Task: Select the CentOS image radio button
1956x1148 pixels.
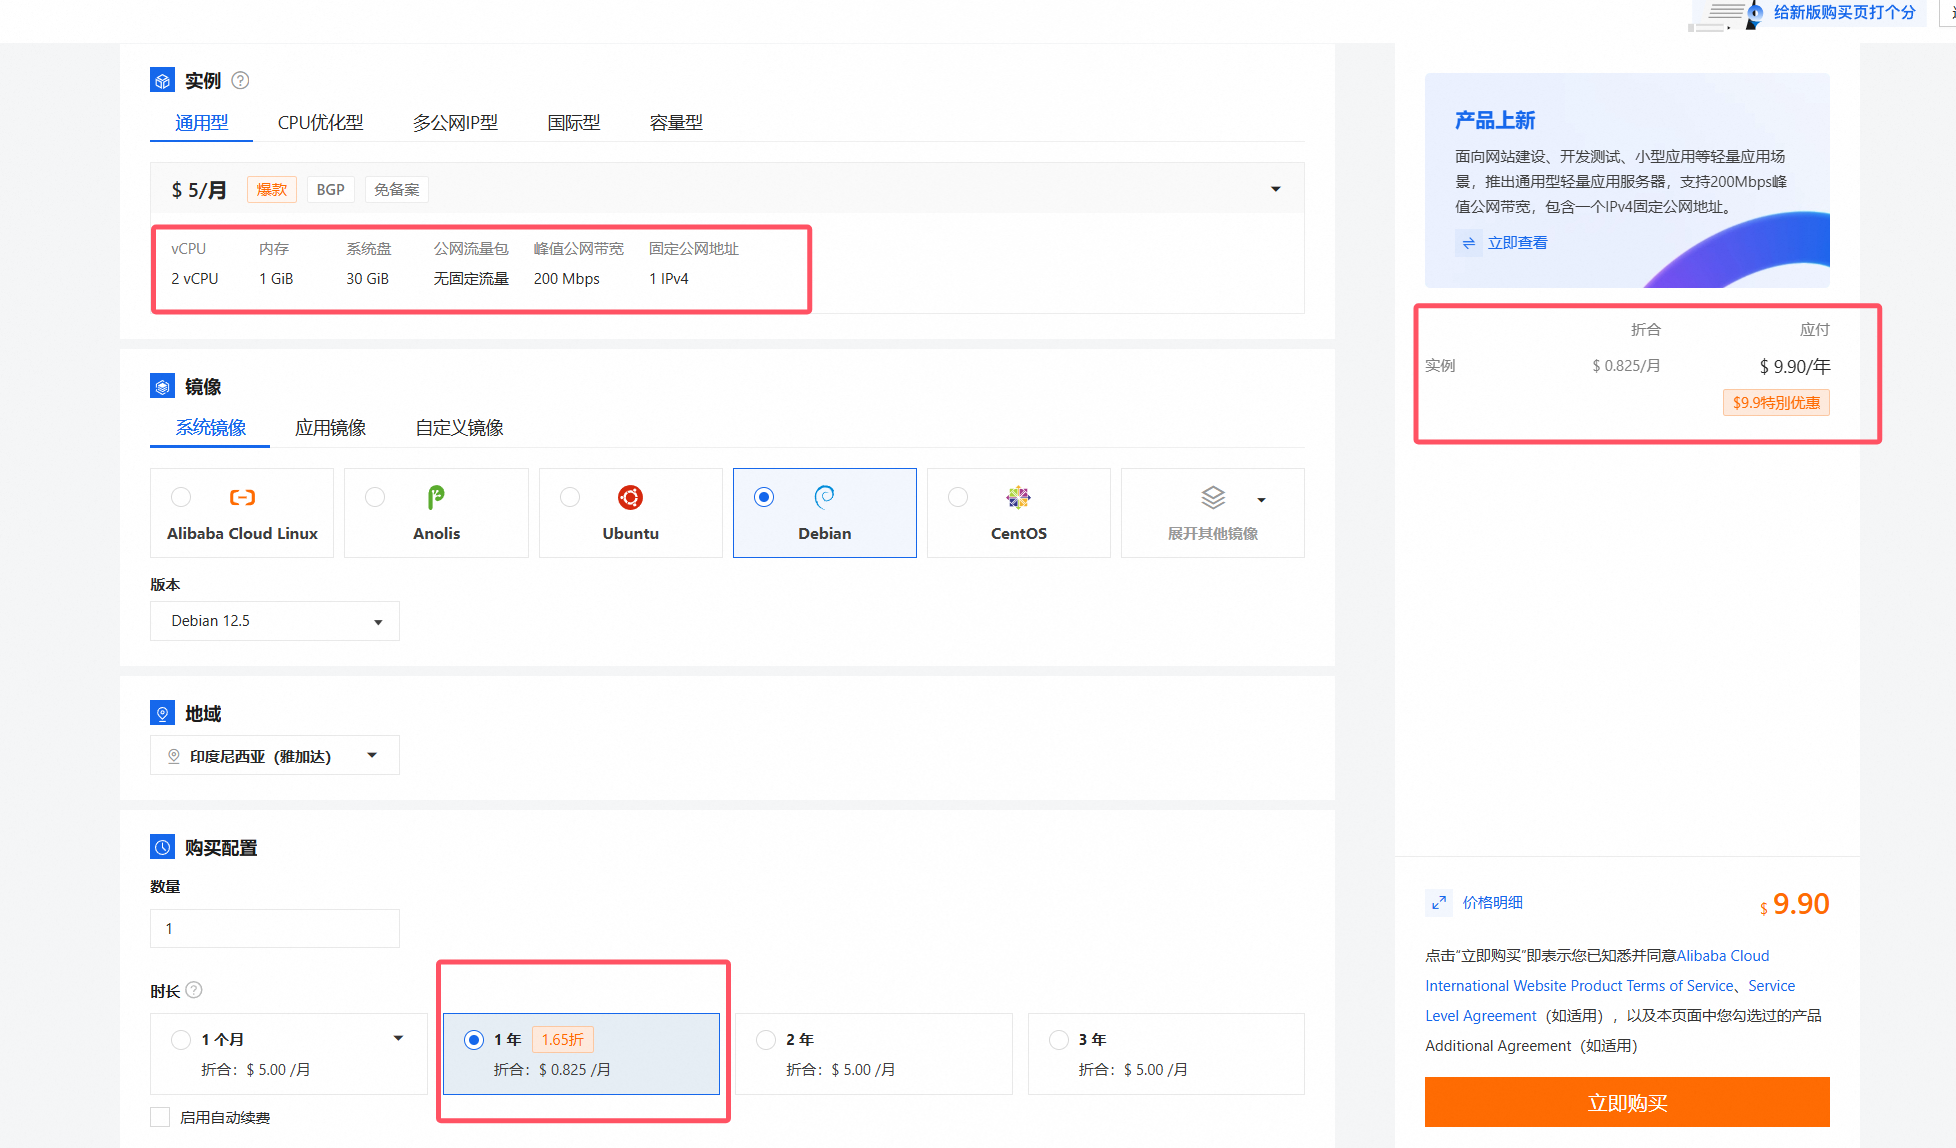Action: click(x=957, y=497)
